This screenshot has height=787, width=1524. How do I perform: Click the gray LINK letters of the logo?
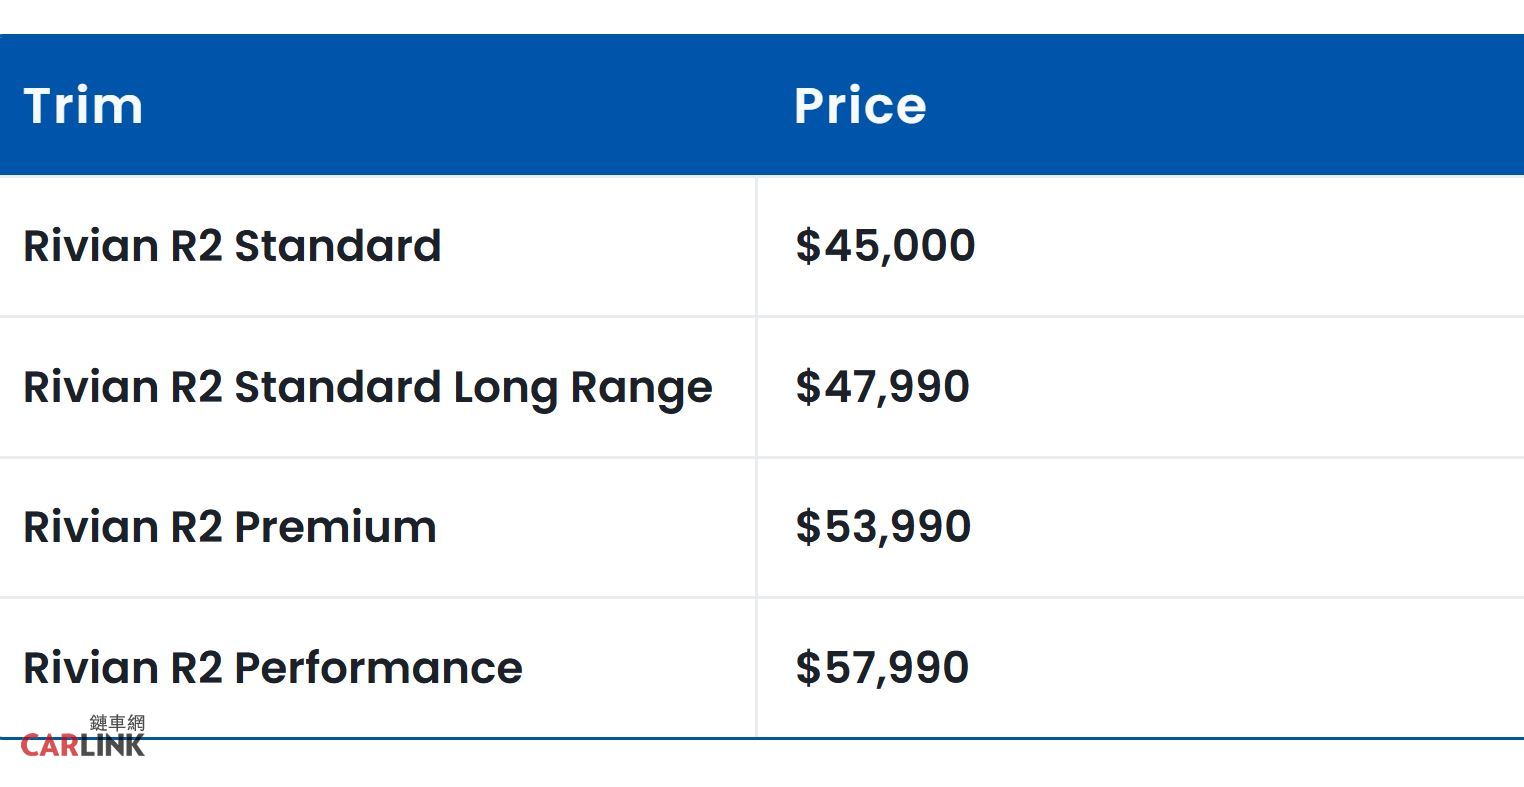click(112, 745)
